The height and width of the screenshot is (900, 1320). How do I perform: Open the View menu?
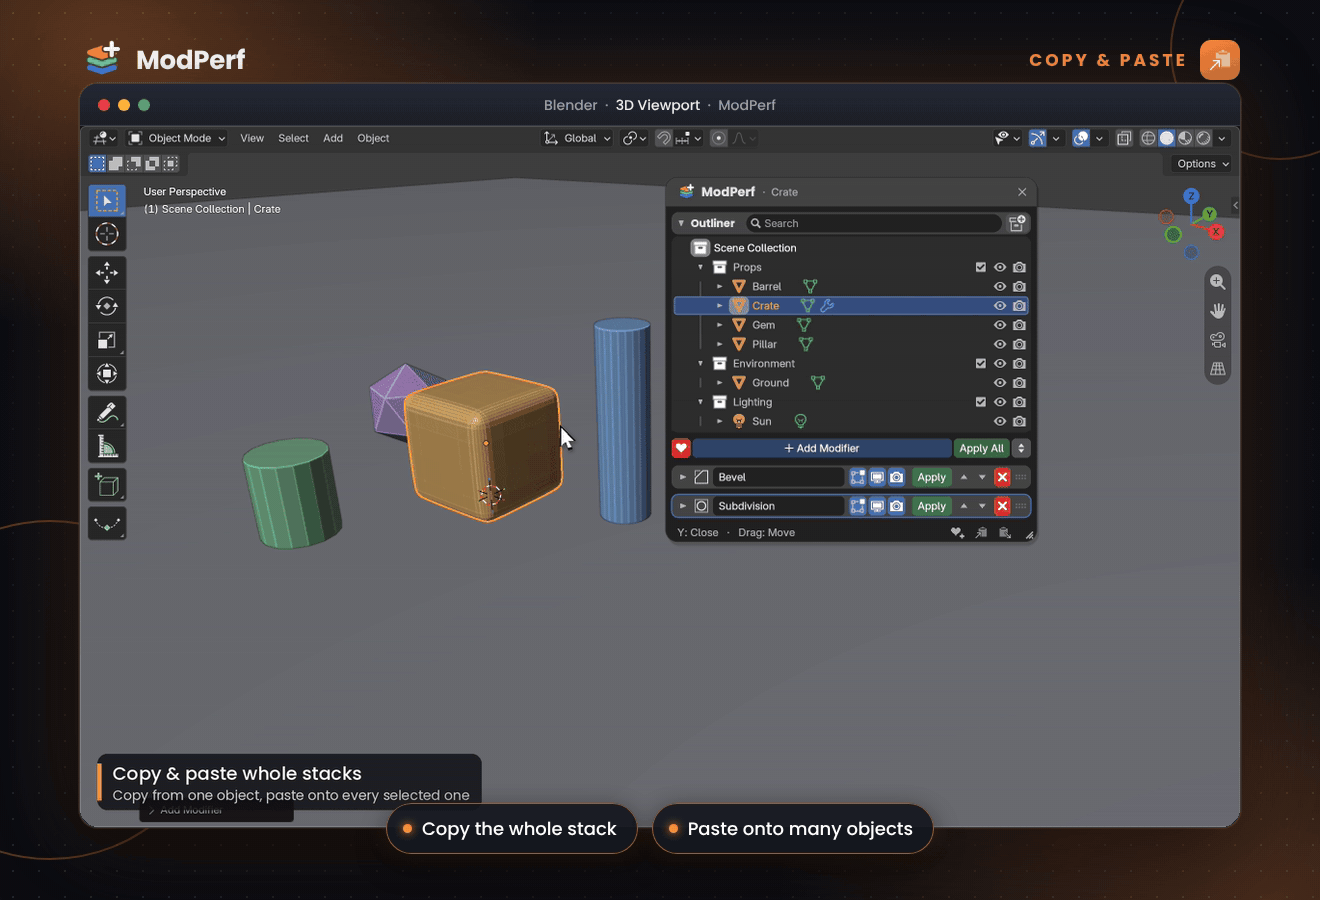[252, 138]
